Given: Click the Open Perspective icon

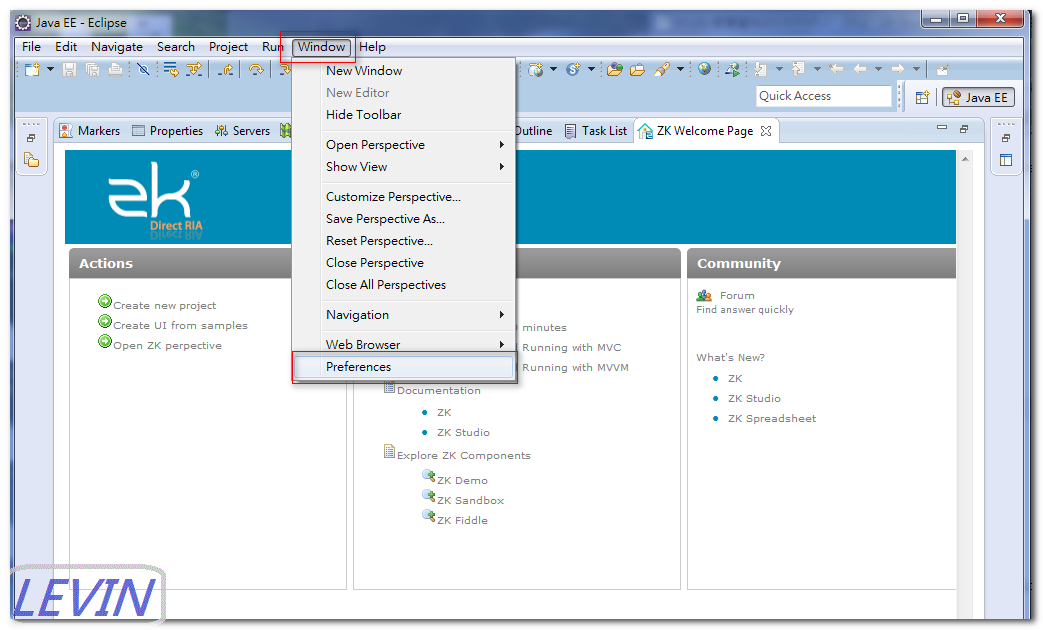Looking at the screenshot, I should (922, 98).
